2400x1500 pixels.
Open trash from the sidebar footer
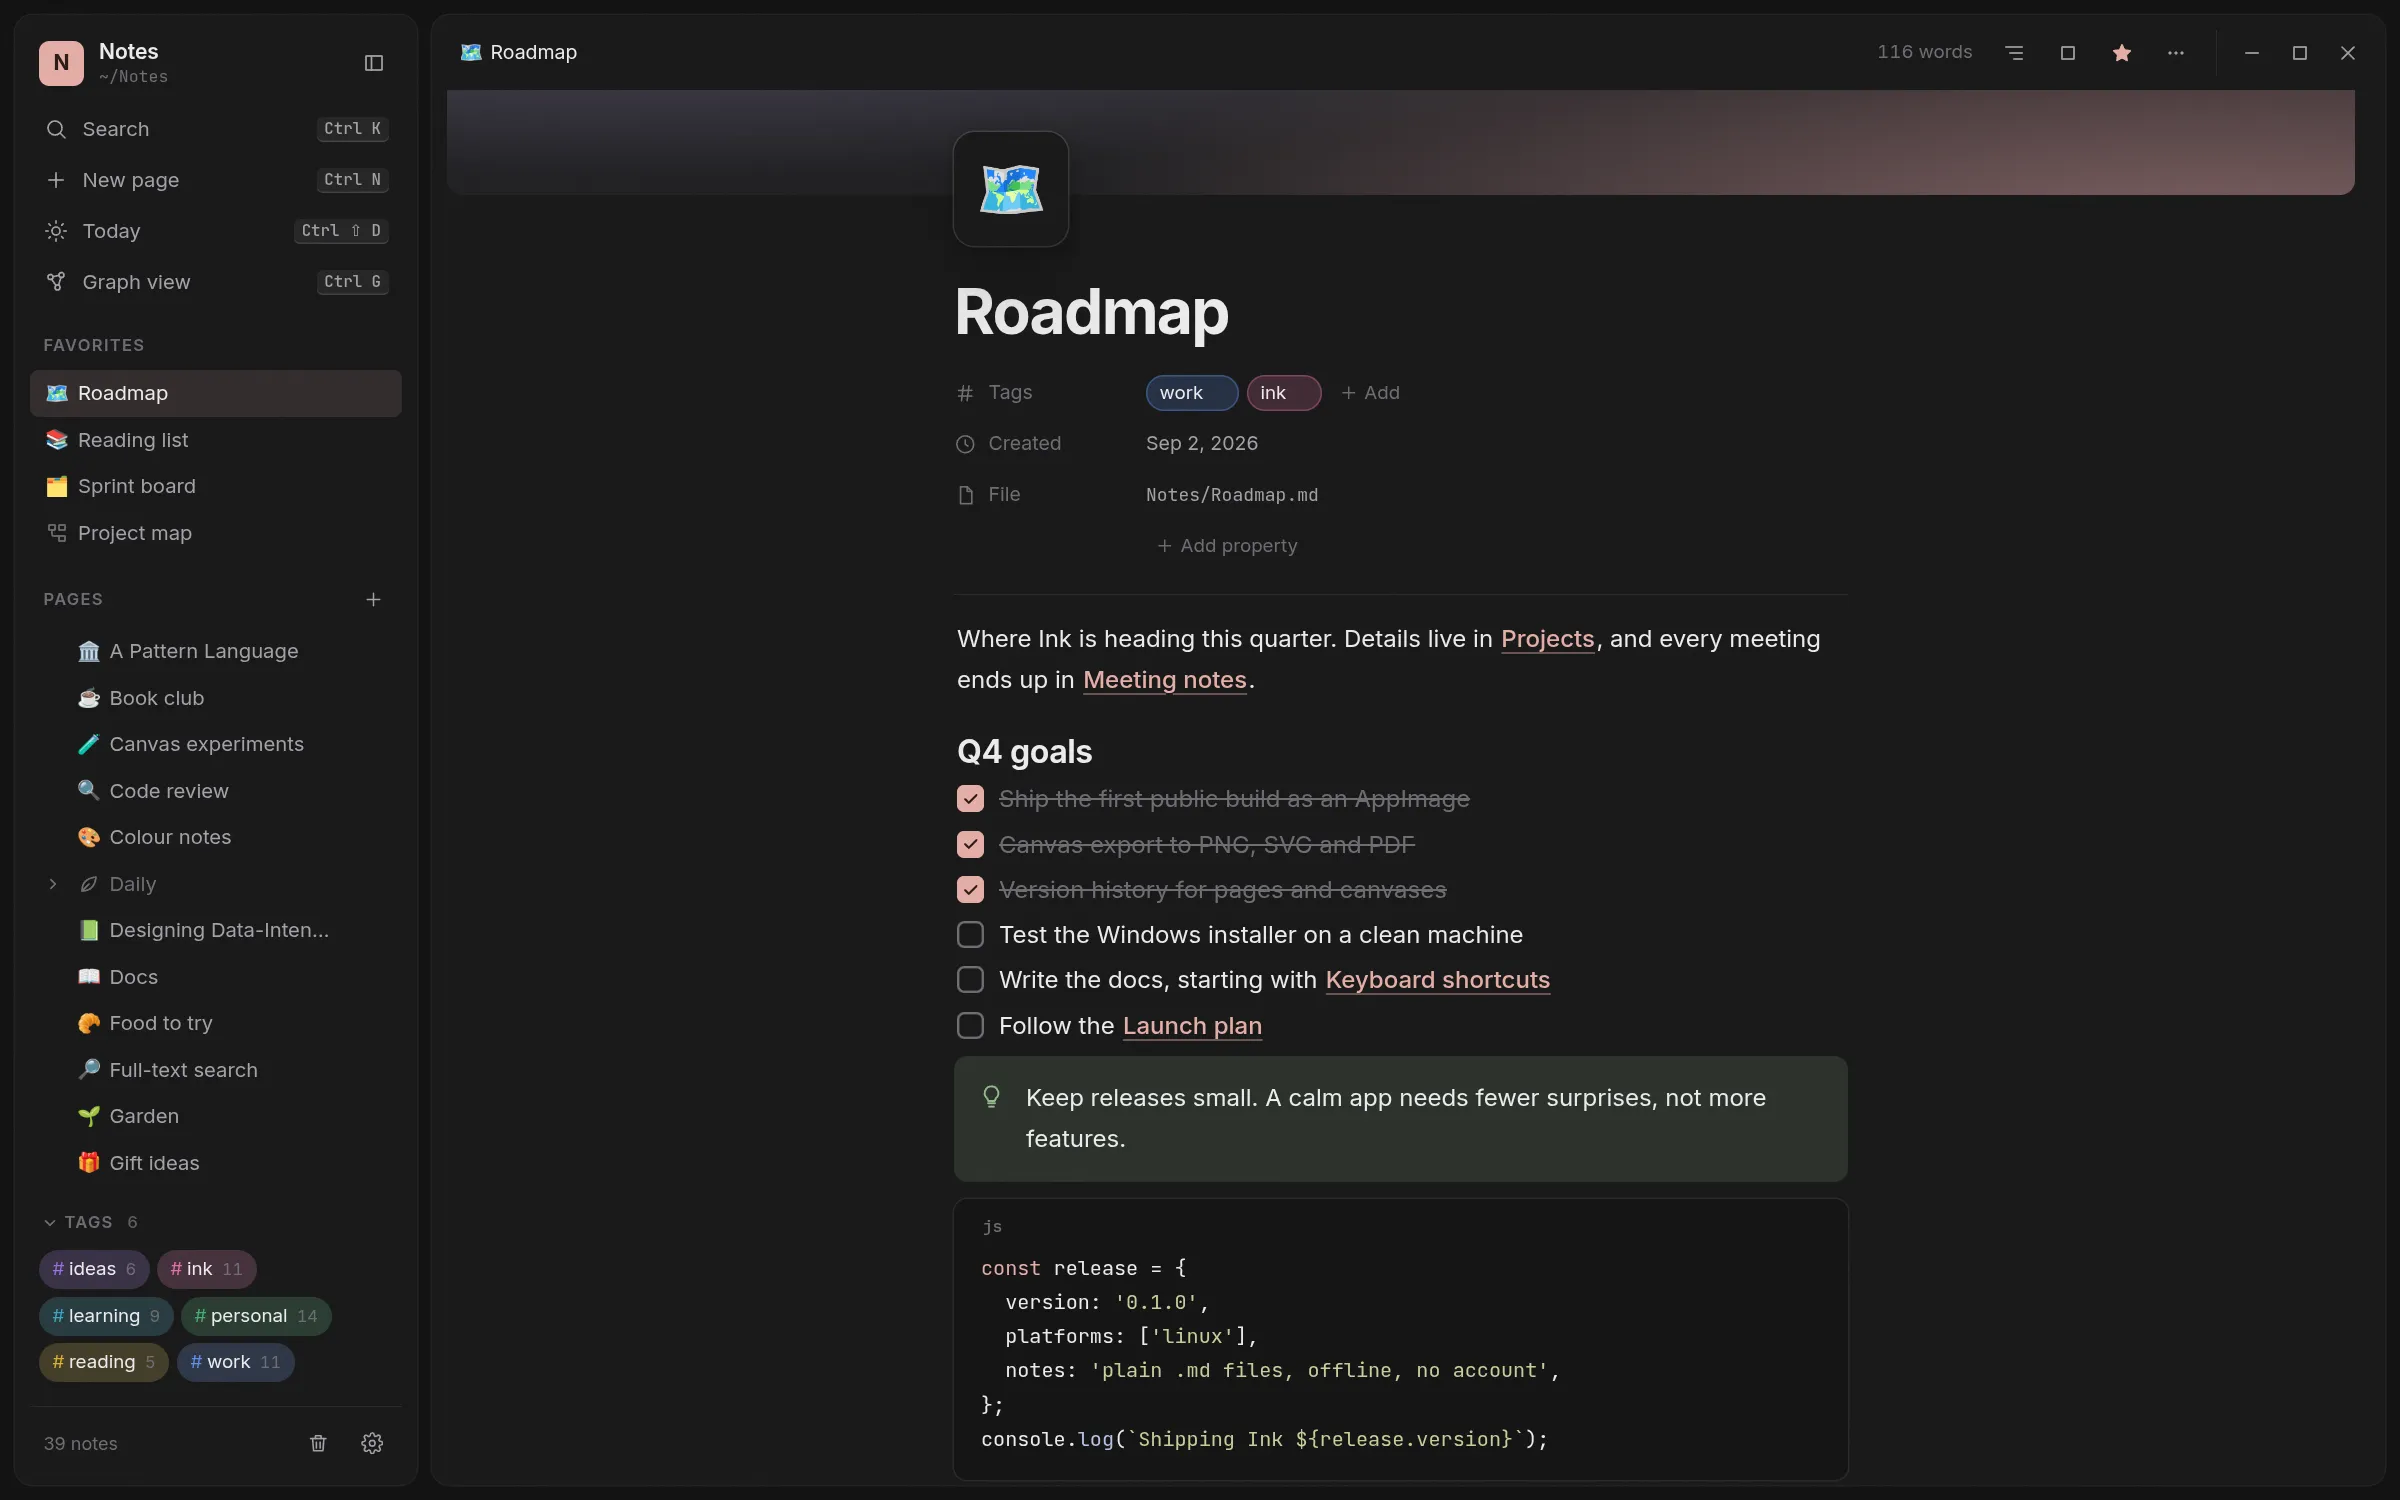318,1443
